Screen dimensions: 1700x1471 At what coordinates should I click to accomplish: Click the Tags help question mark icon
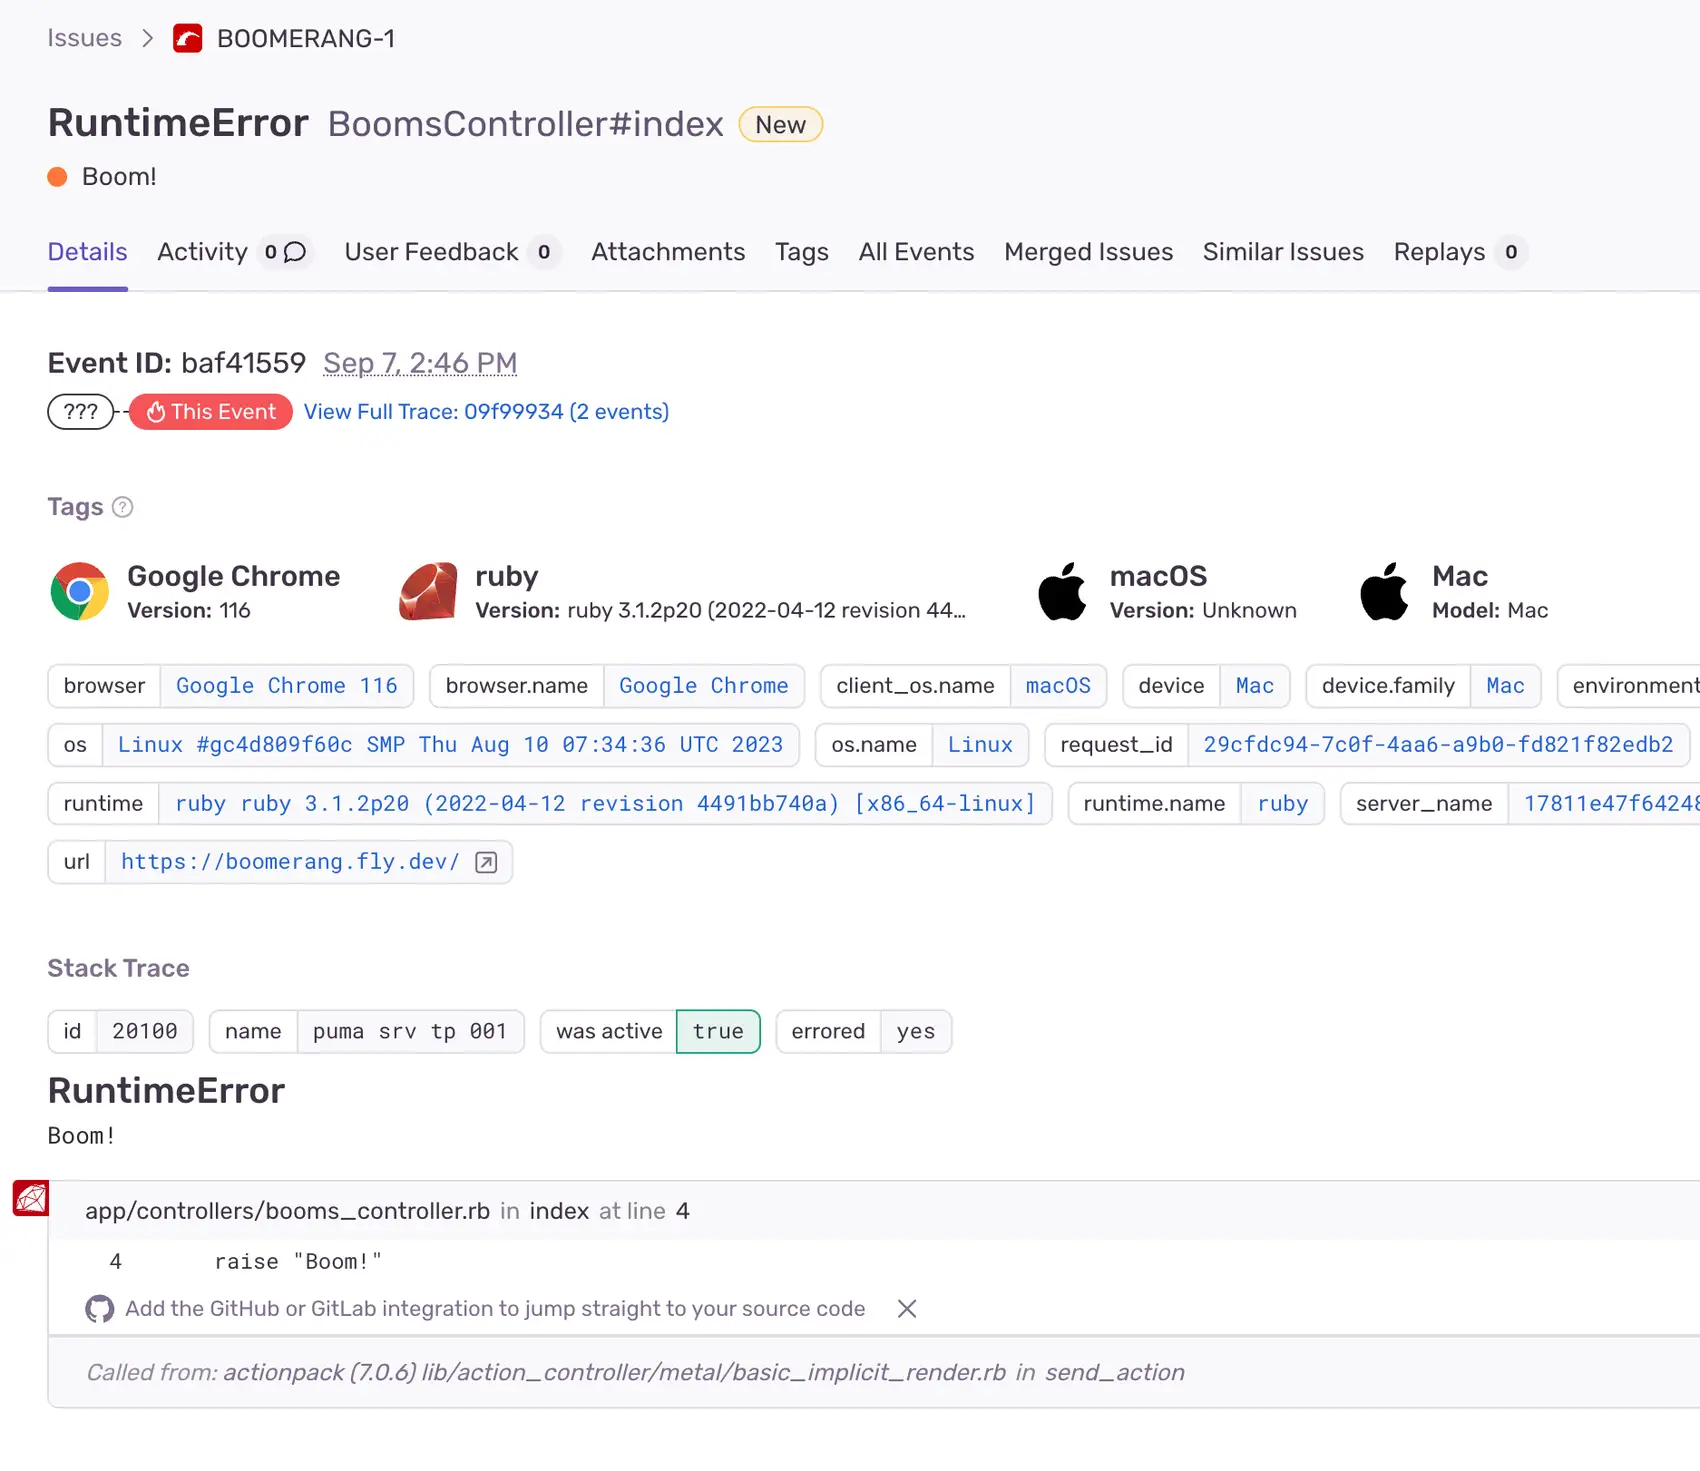[122, 507]
